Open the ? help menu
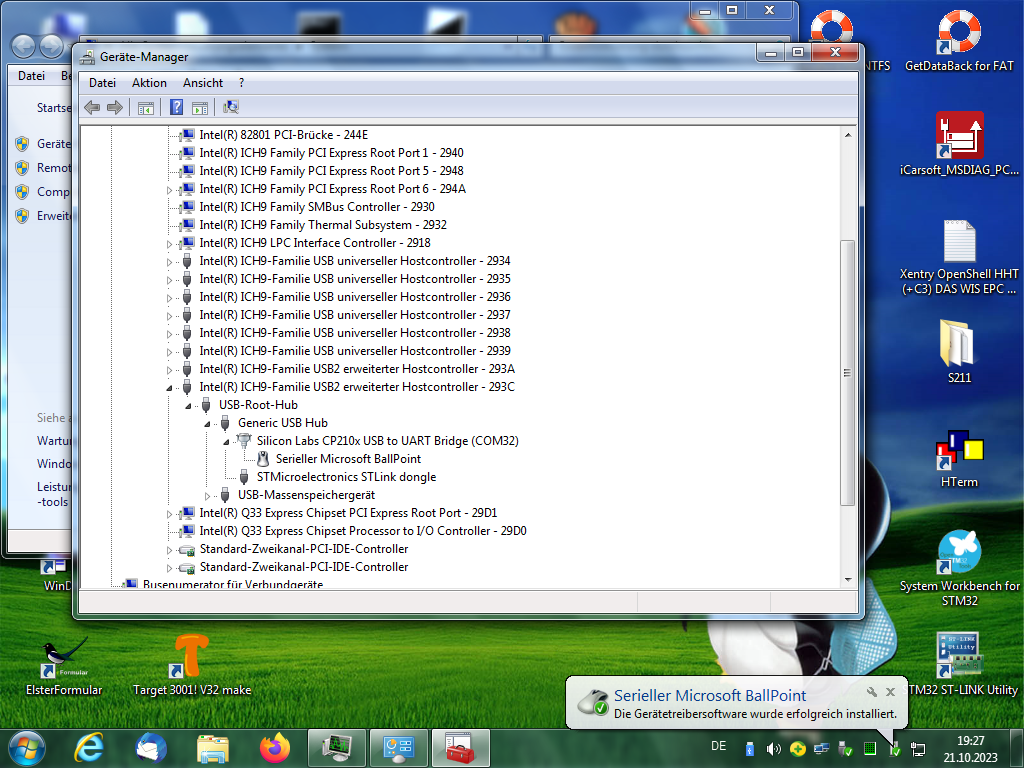1024x768 pixels. (x=242, y=83)
